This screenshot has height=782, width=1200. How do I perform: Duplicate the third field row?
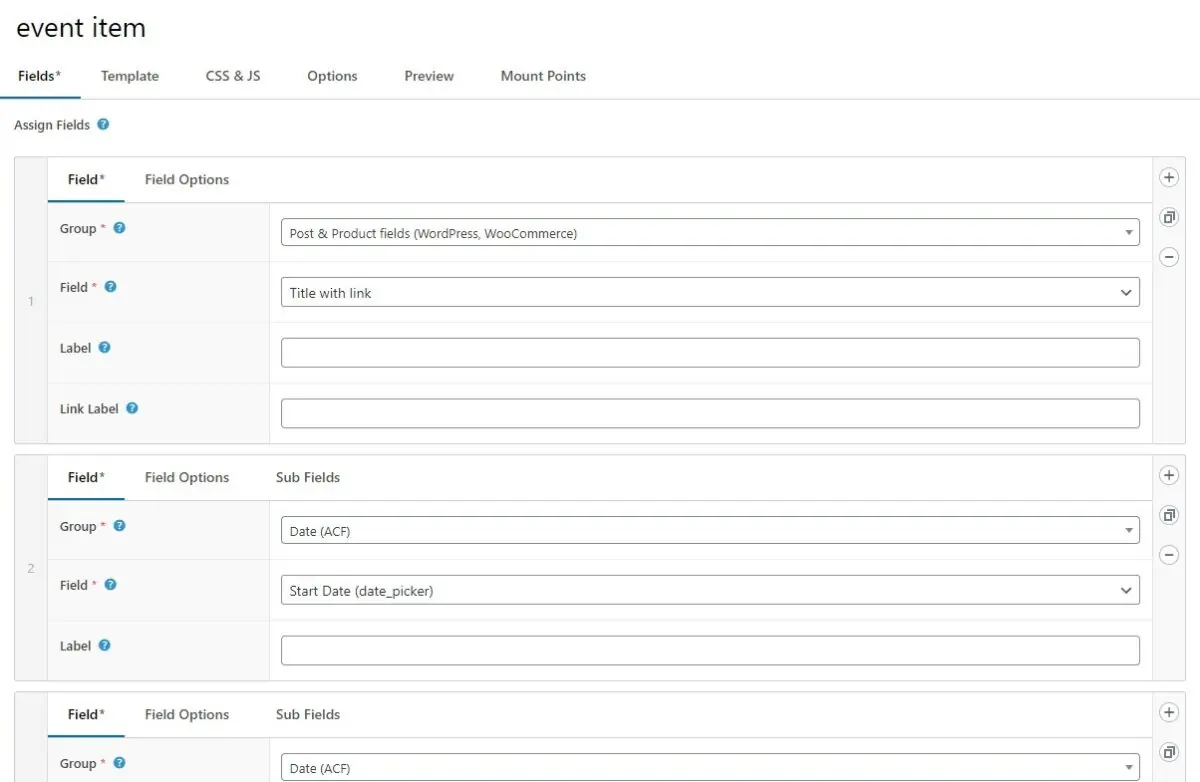tap(1169, 752)
